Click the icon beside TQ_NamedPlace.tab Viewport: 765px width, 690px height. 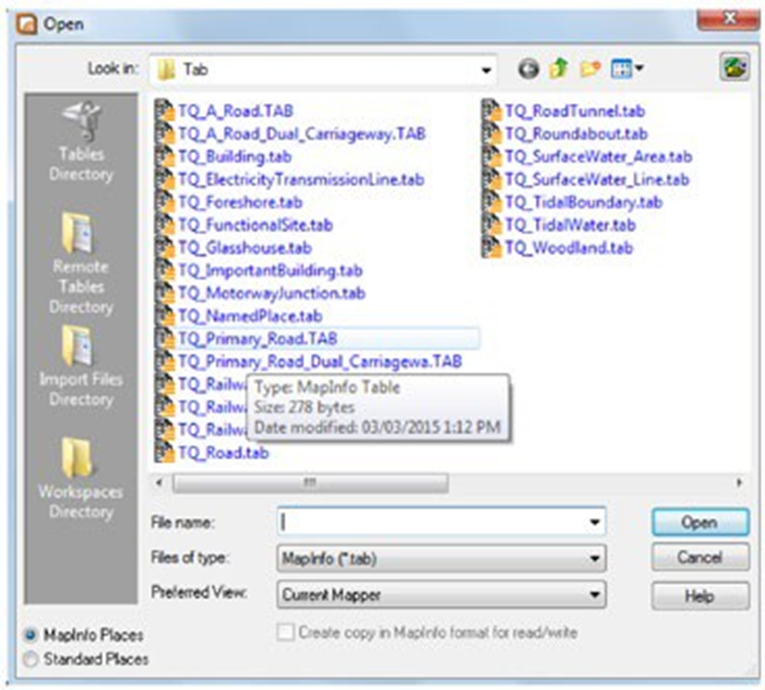(164, 316)
